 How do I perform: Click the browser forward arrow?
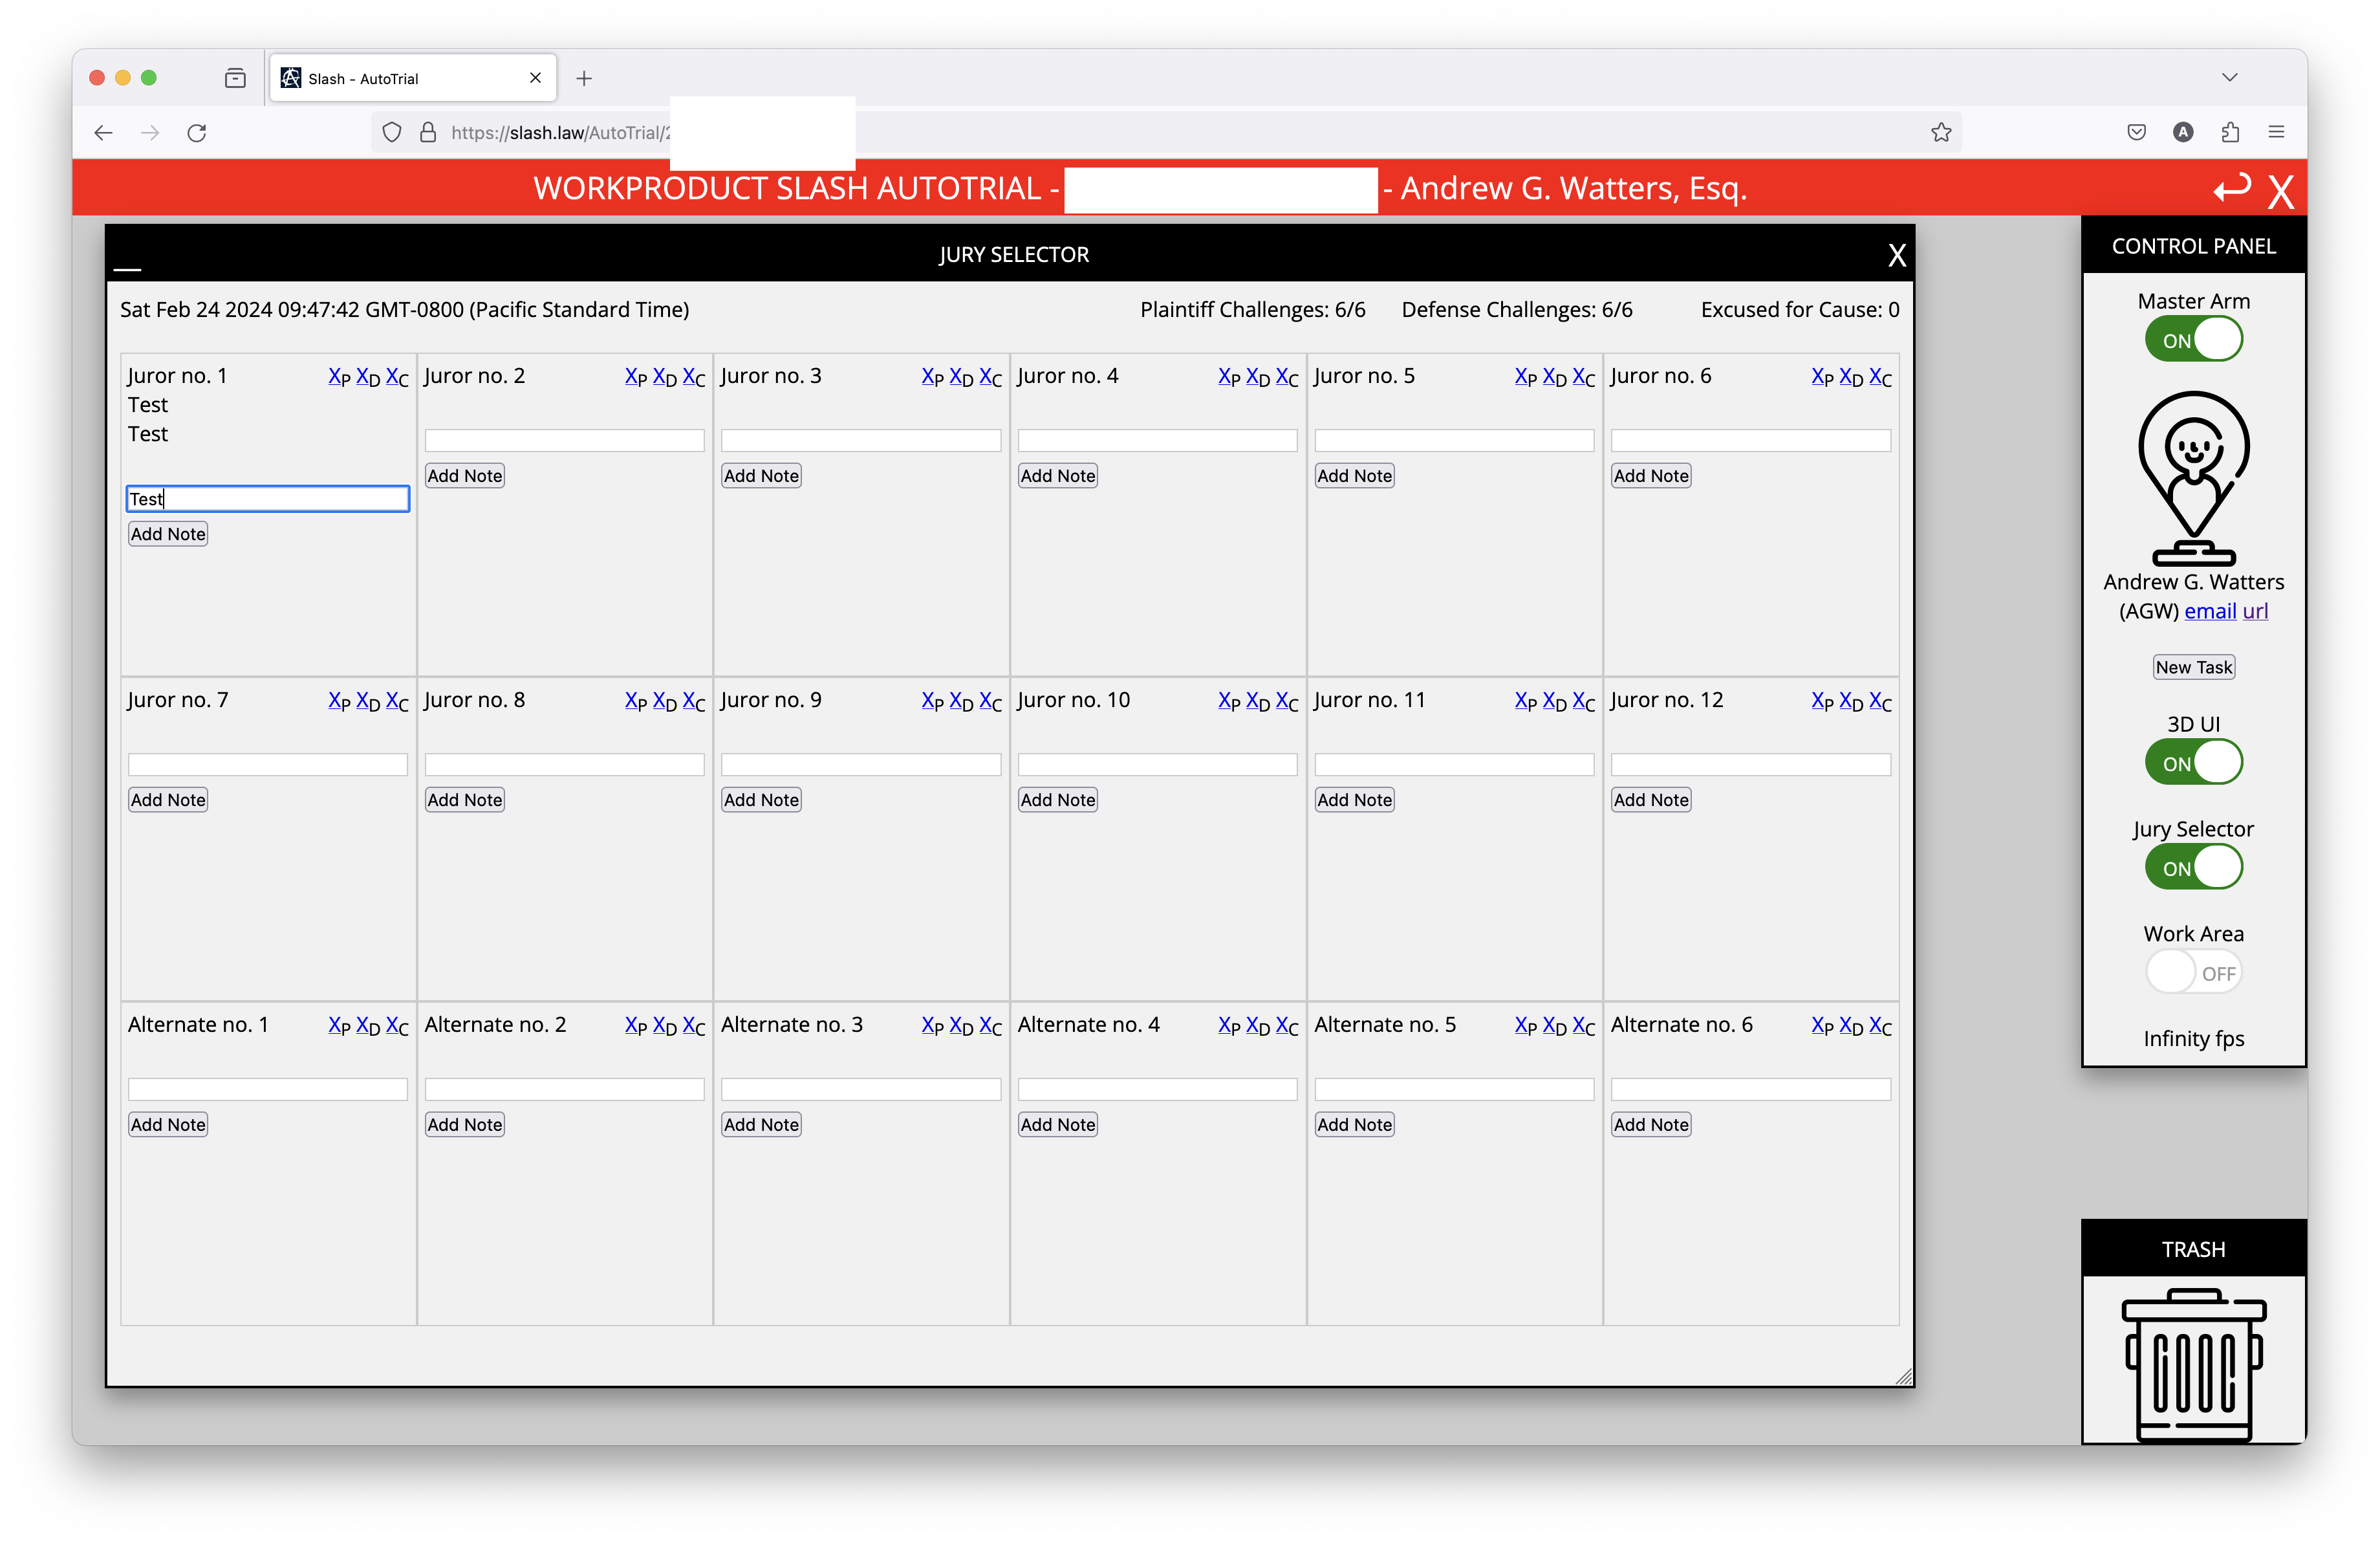click(x=150, y=132)
